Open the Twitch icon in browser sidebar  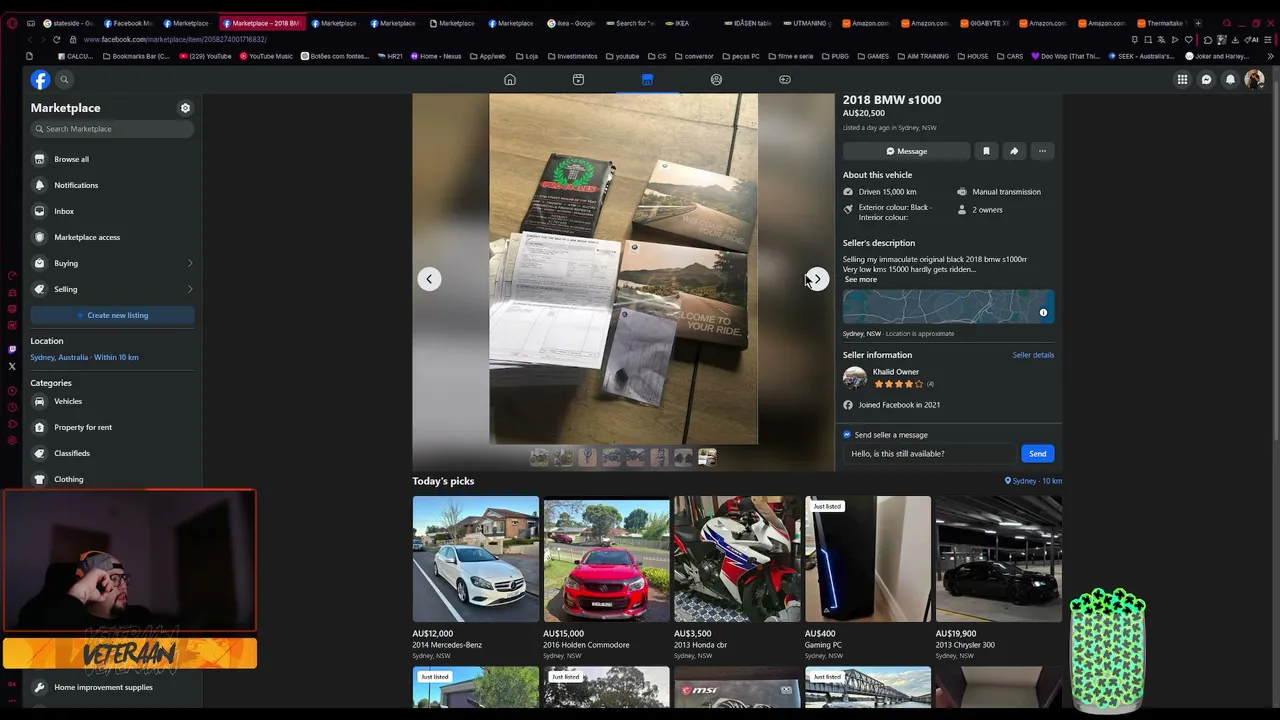click(12, 349)
